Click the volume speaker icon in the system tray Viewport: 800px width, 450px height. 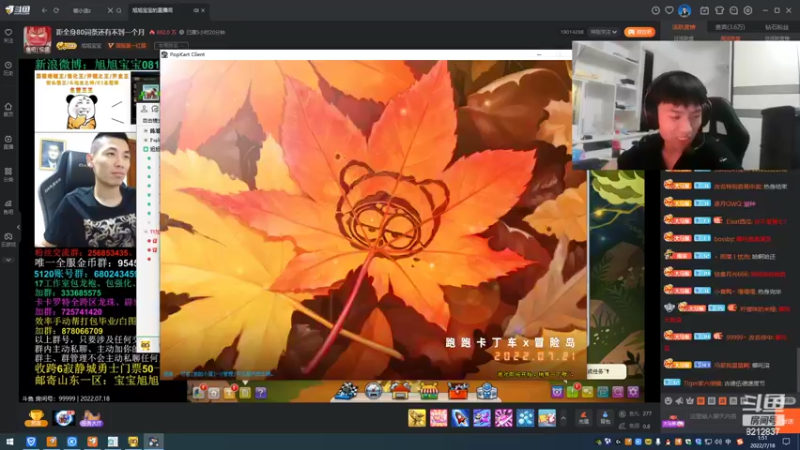(718, 442)
